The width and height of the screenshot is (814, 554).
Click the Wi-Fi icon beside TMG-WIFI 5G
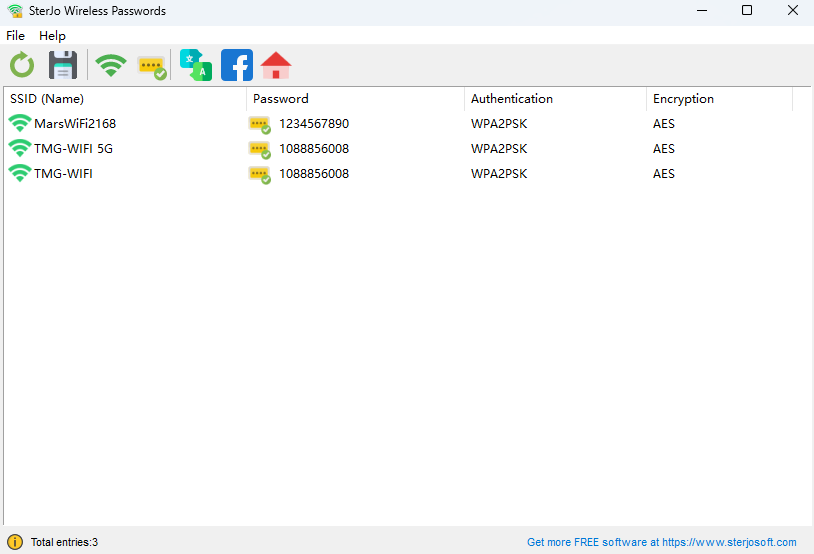[20, 148]
